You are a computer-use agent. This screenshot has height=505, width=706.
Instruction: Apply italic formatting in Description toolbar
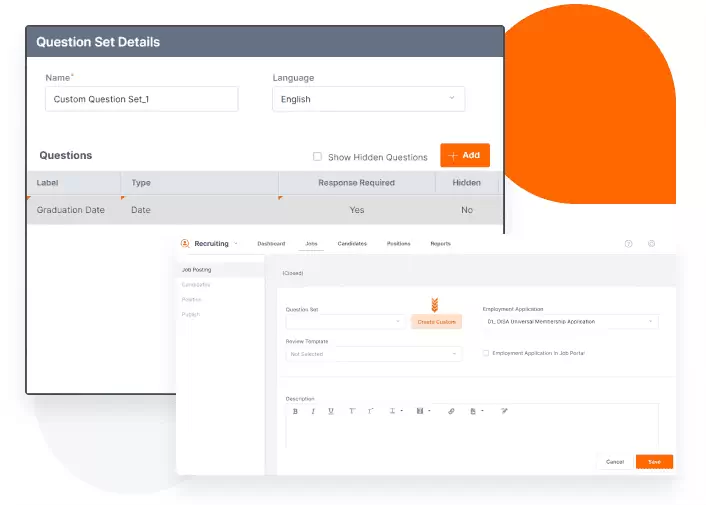tap(313, 411)
